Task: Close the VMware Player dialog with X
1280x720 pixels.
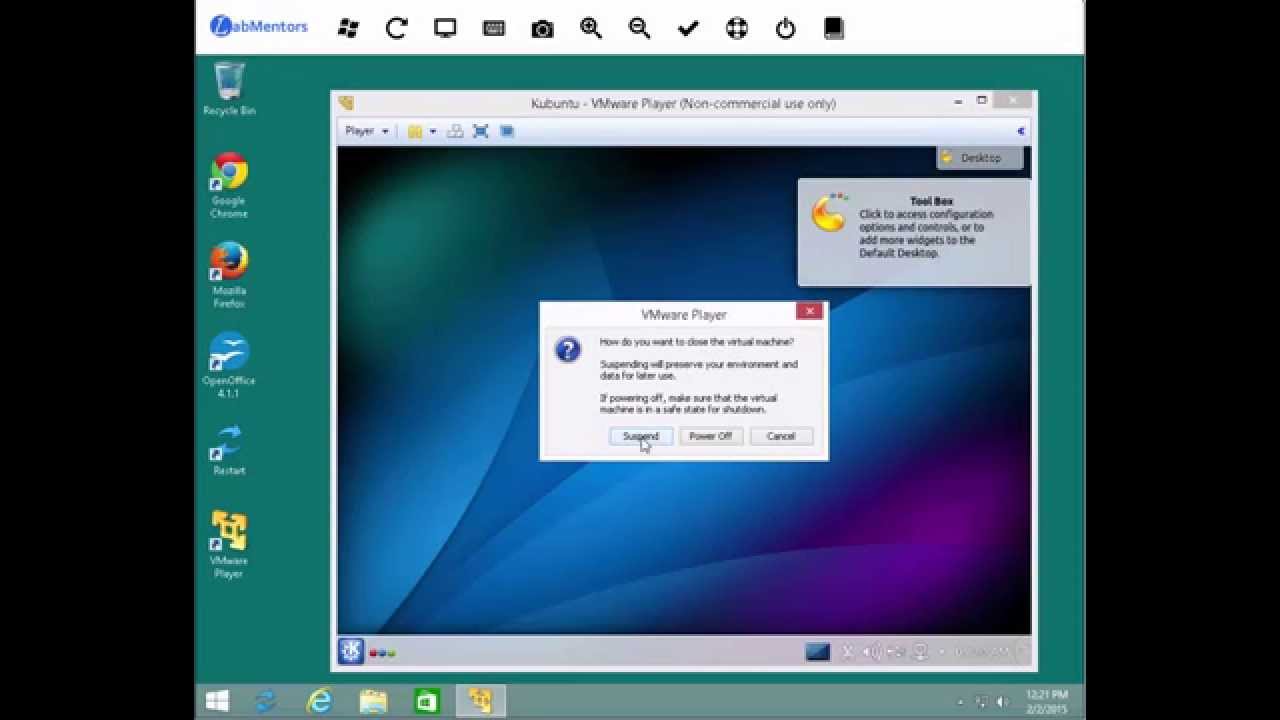Action: coord(810,311)
